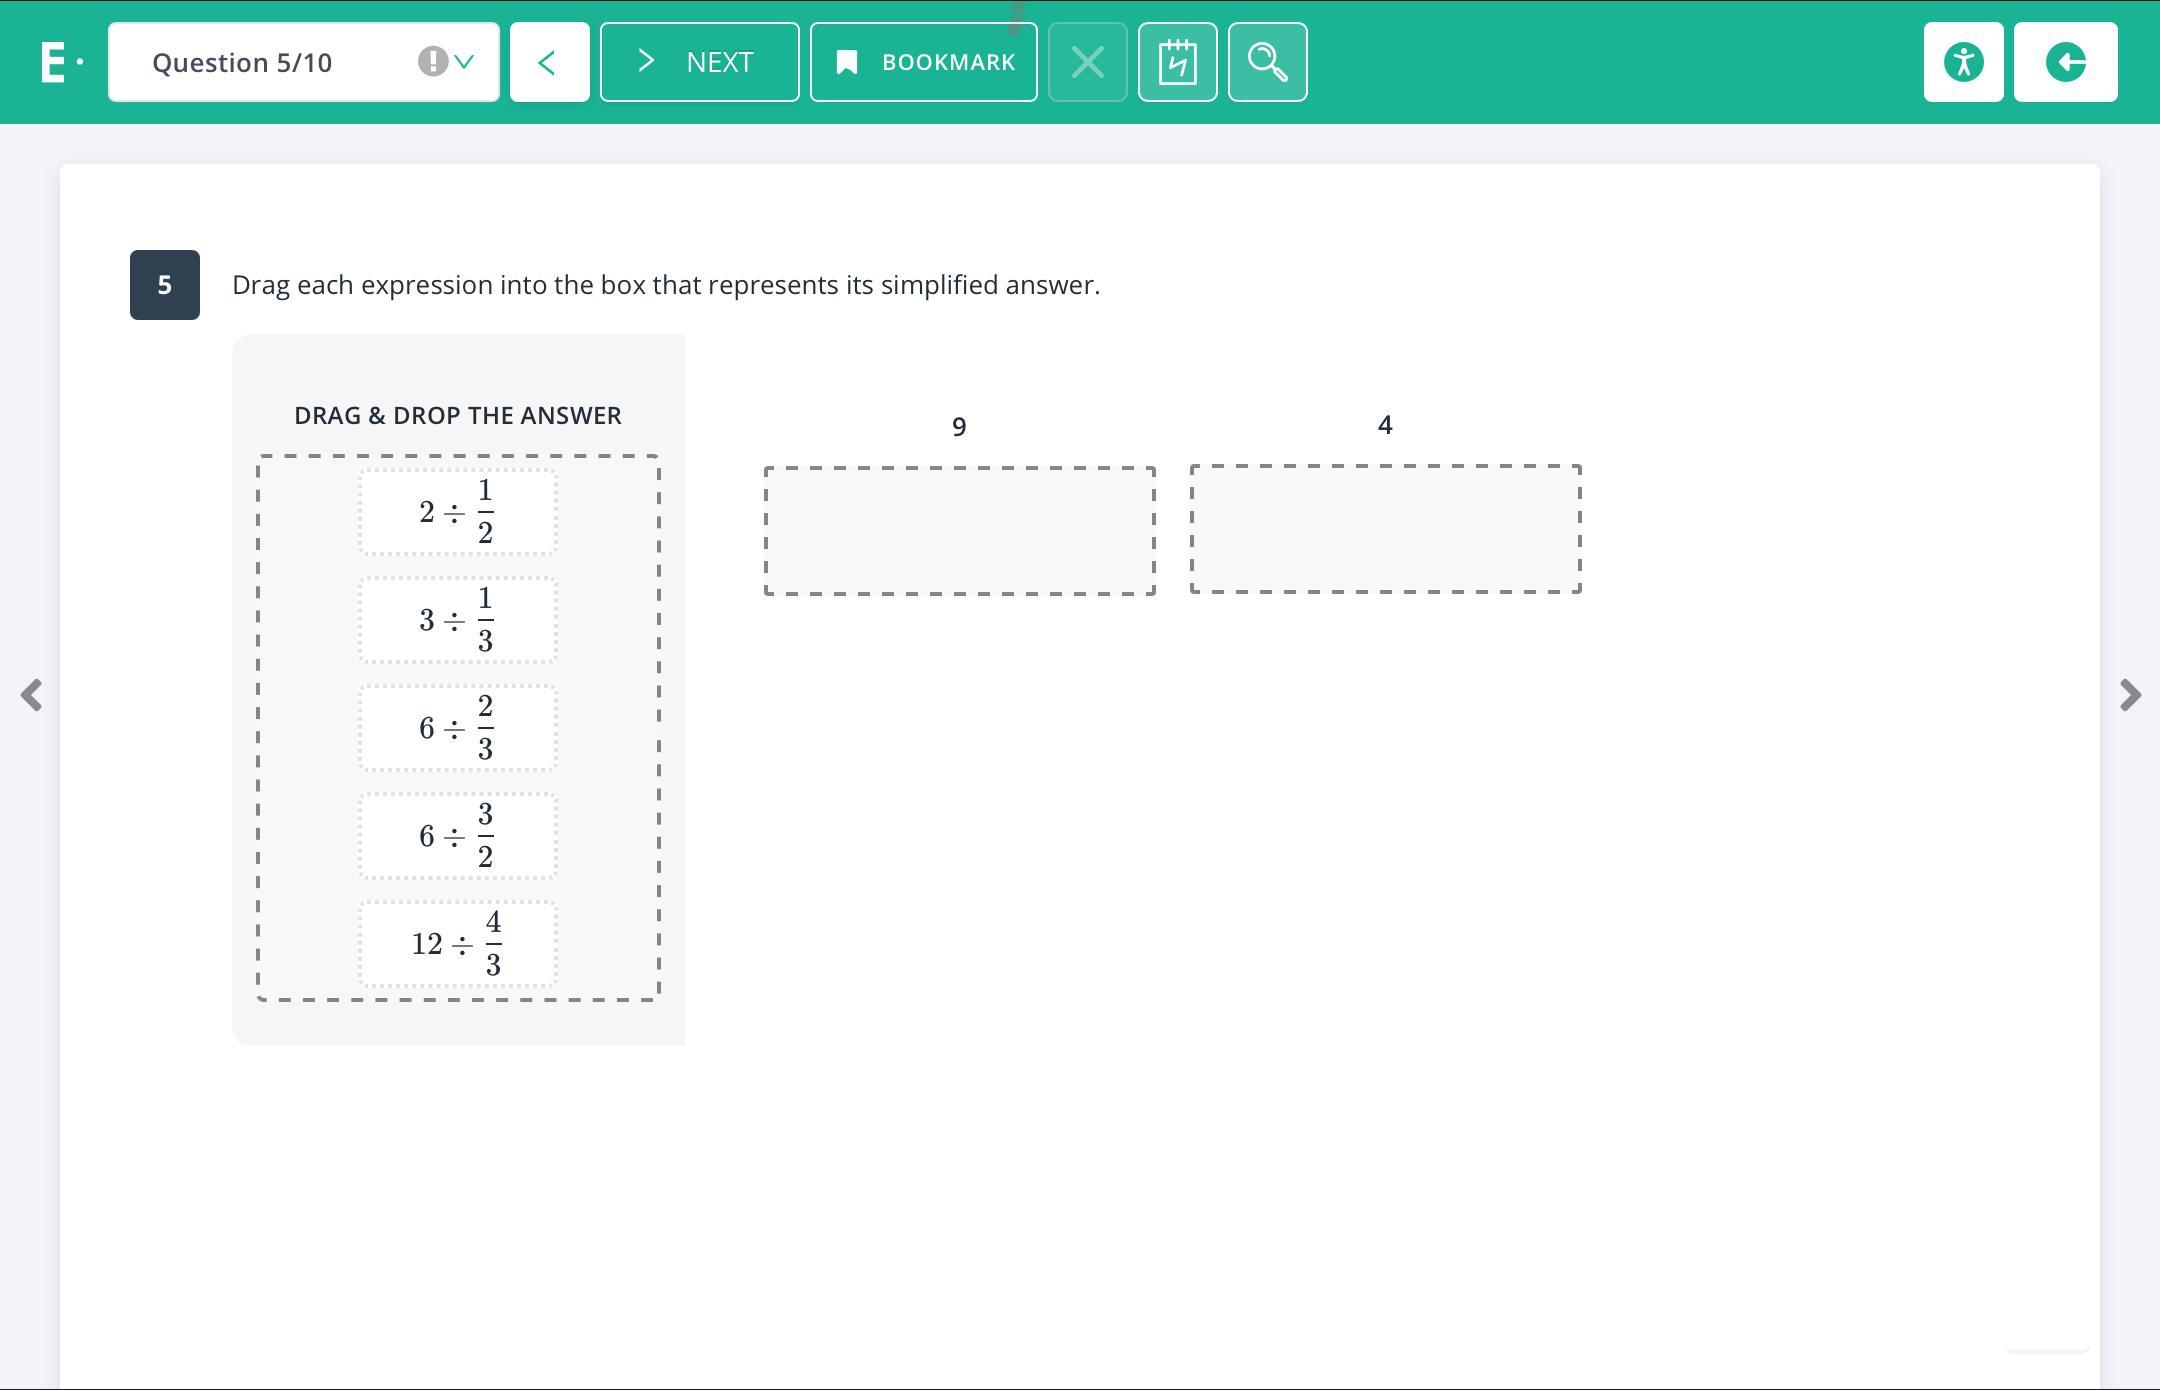The height and width of the screenshot is (1390, 2160).
Task: Click the answer eliminator X icon
Action: click(x=1087, y=62)
